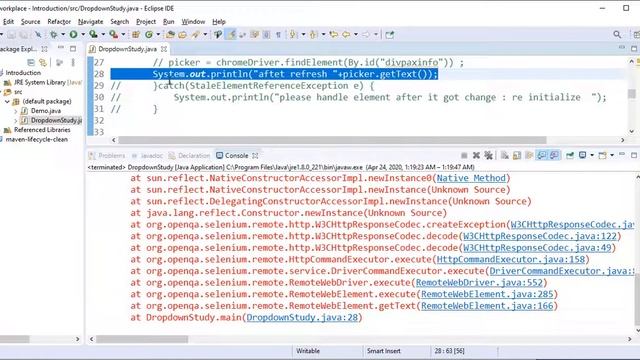Open the DropdownStudy.java:28 stack trace link
Screen dimensions: 640x360
302,318
